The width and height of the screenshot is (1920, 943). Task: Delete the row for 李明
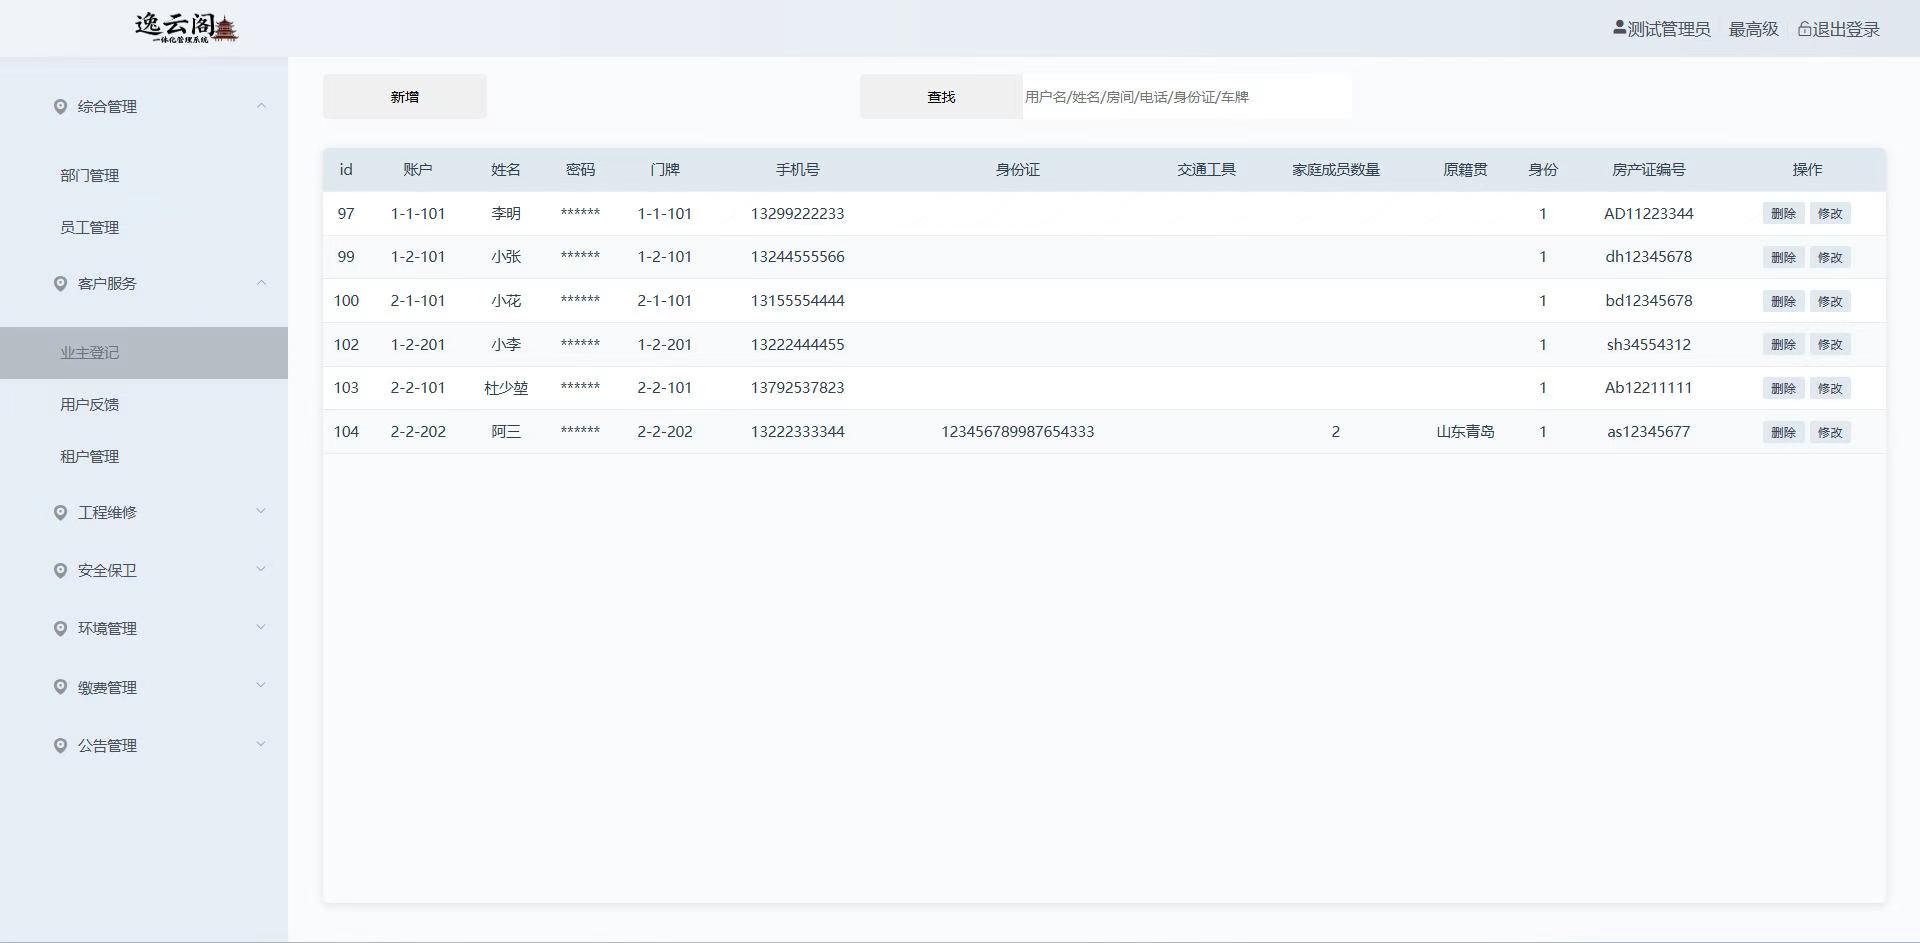click(1783, 214)
